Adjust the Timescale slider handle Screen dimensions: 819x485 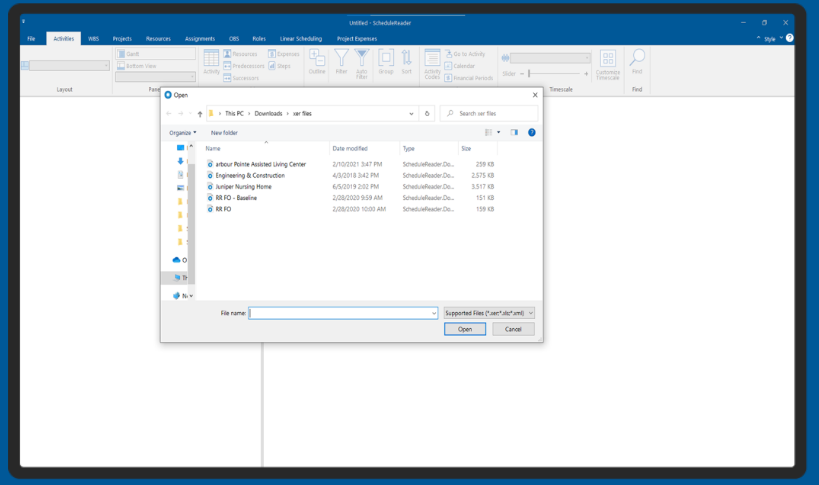coord(529,74)
